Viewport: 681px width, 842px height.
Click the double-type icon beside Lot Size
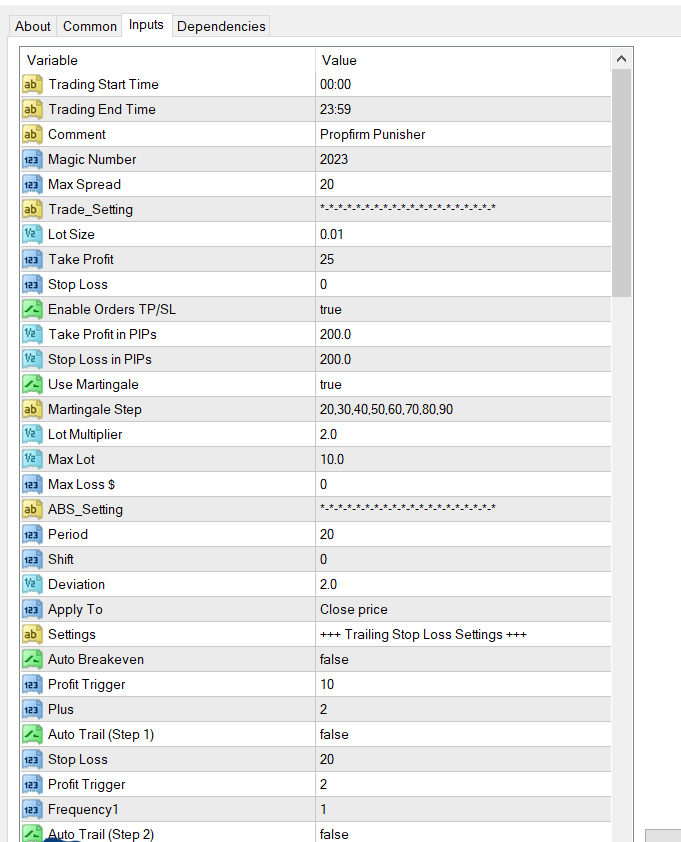[x=32, y=234]
